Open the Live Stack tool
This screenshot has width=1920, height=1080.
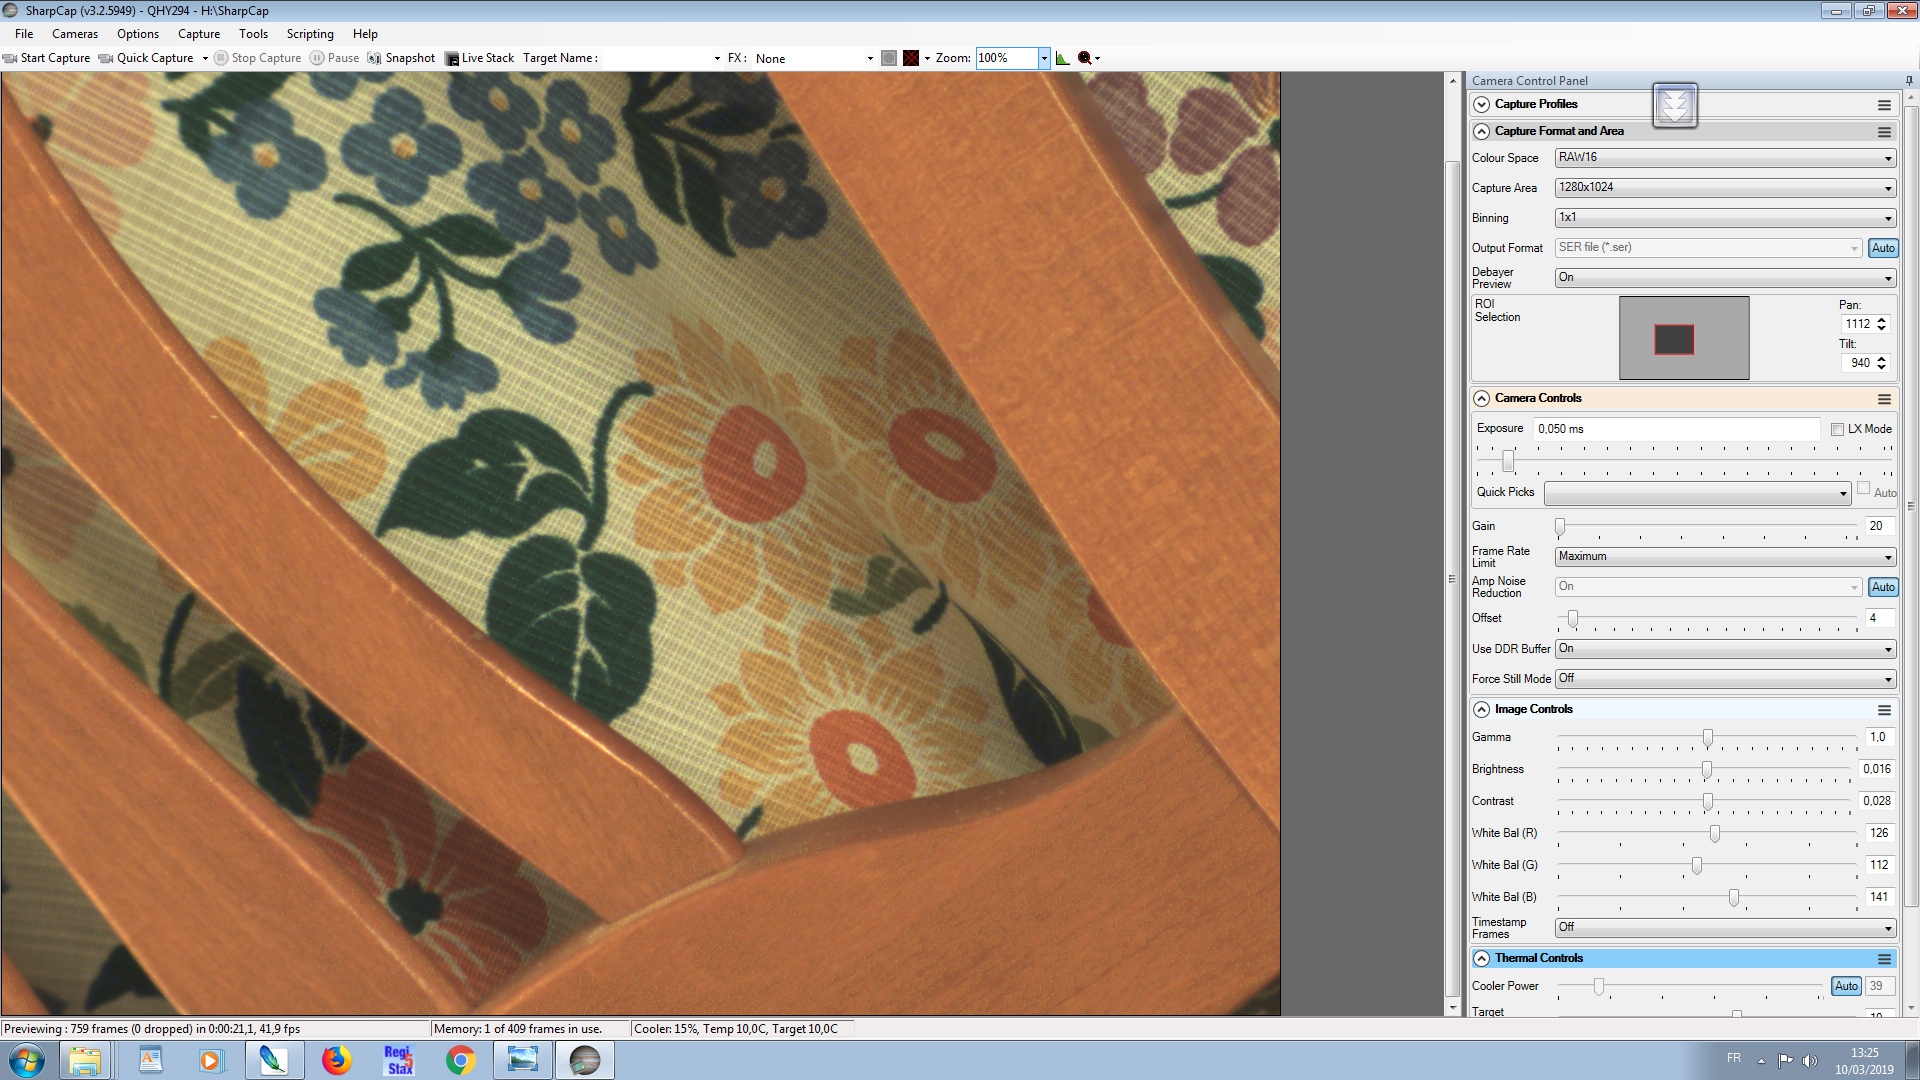click(479, 58)
